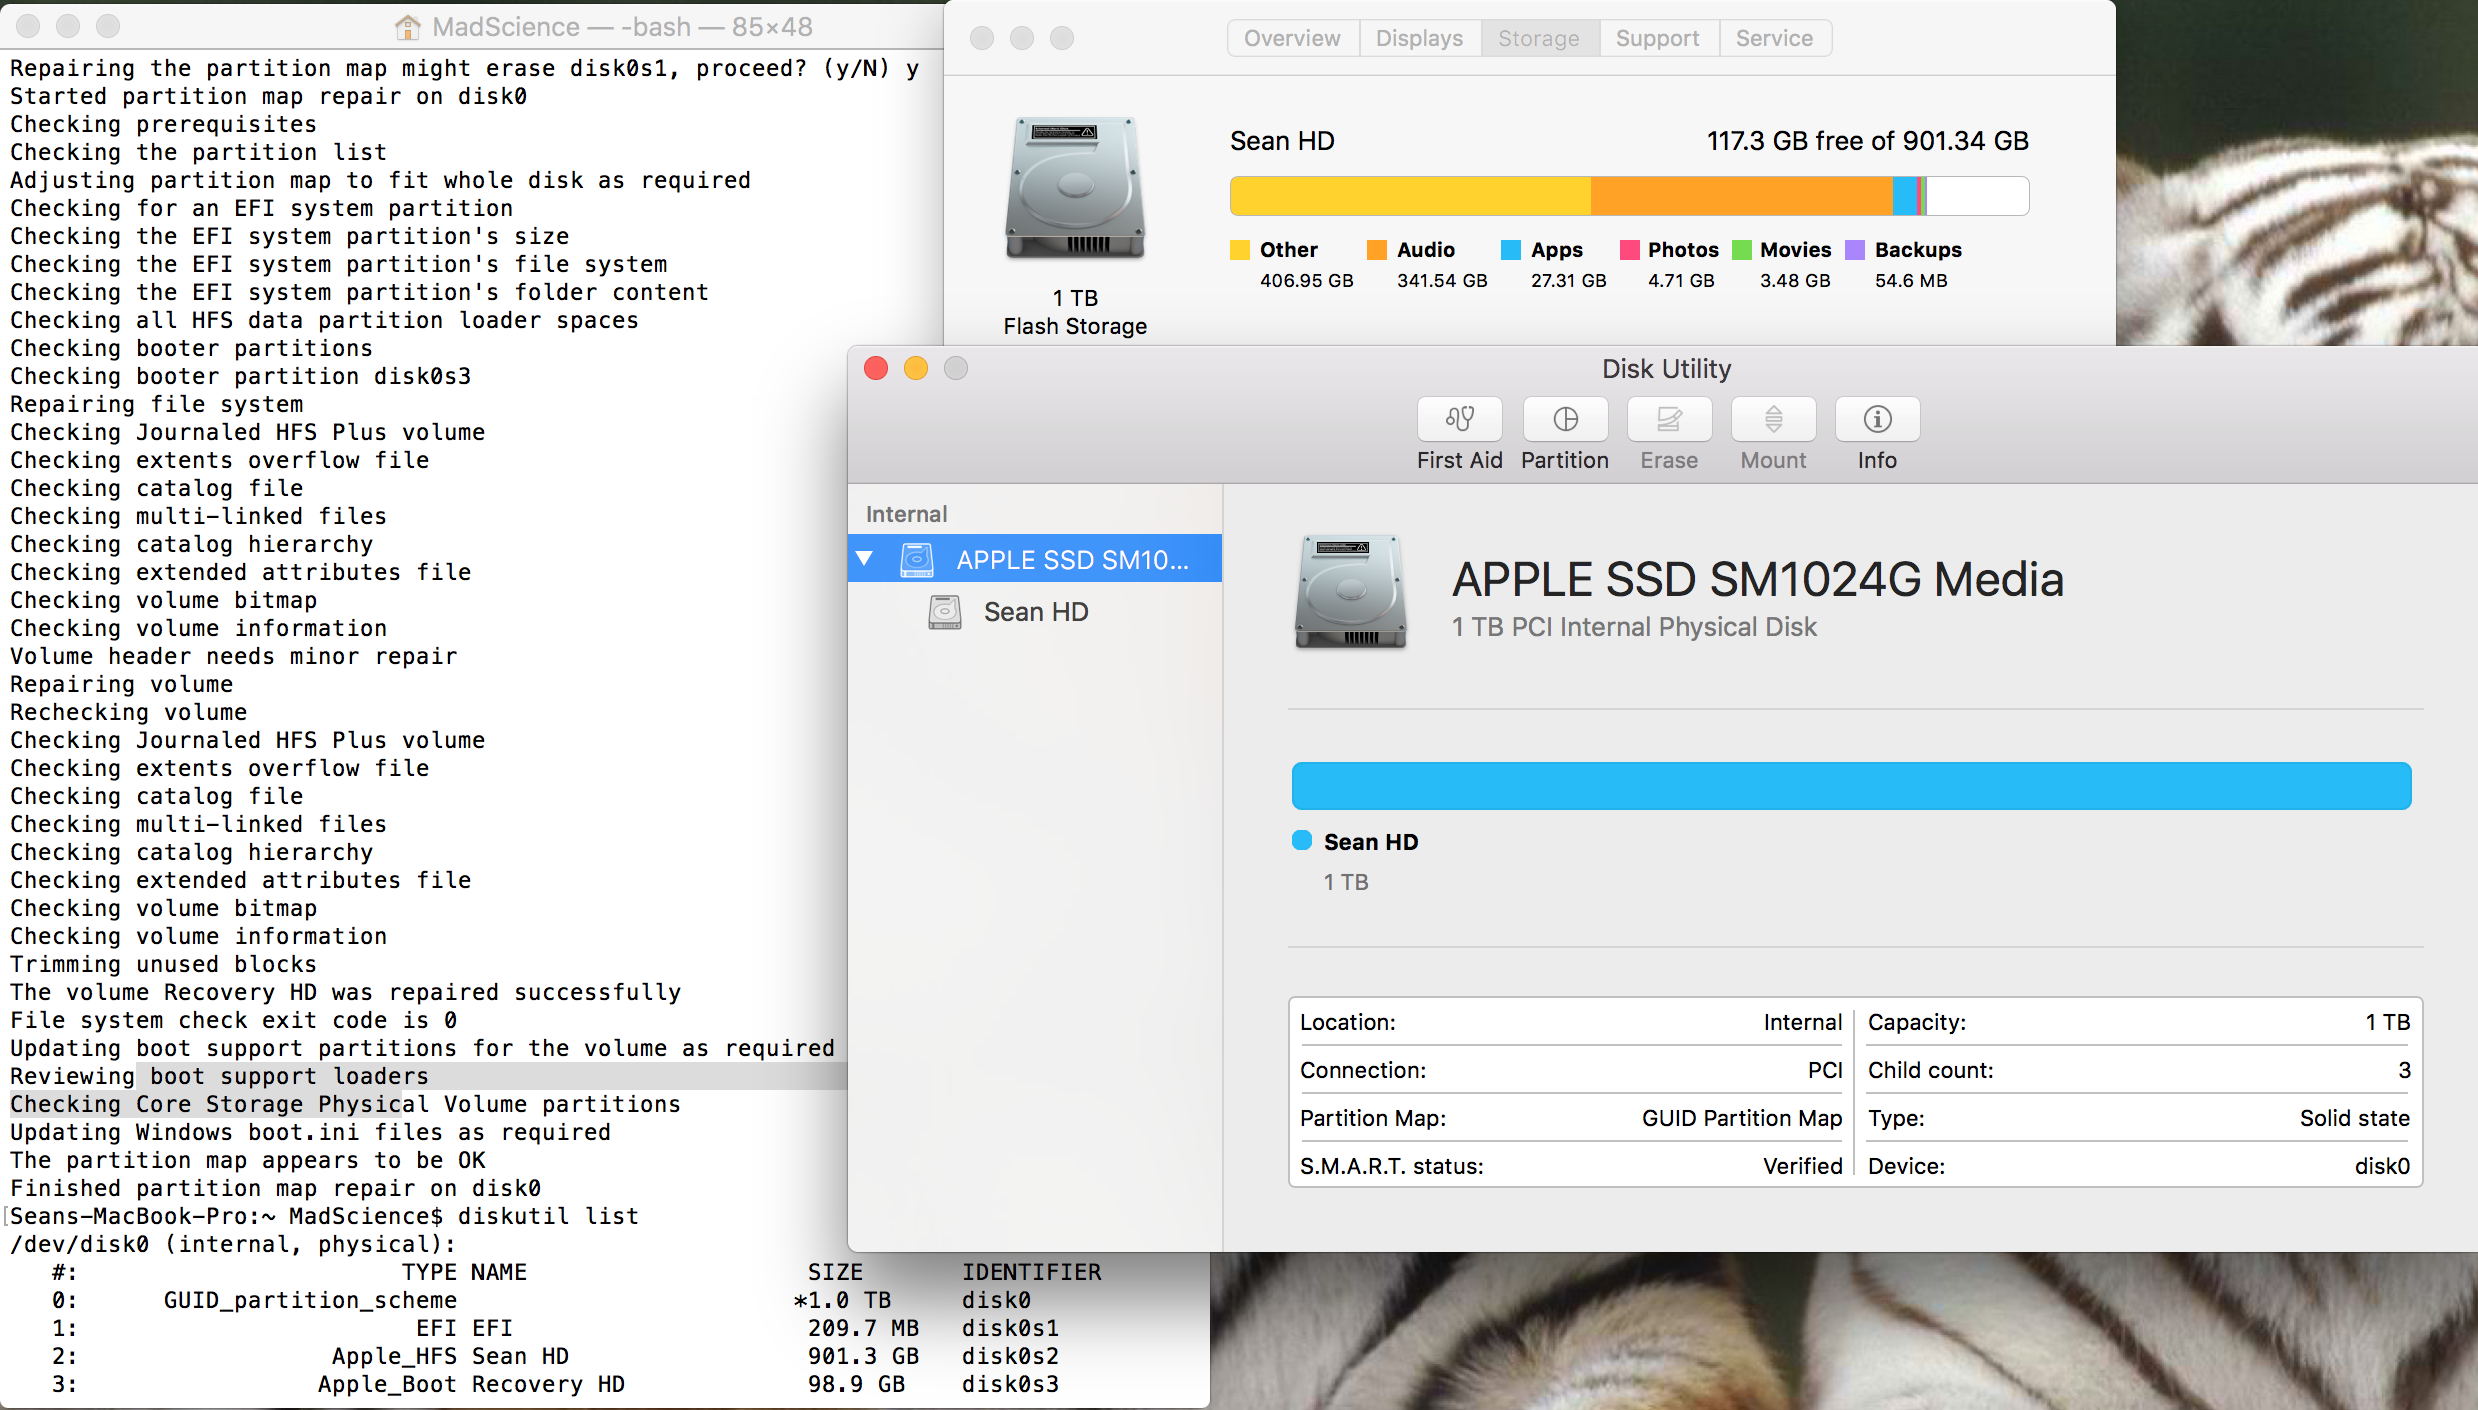Viewport: 2478px width, 1410px height.
Task: Click the MadScience home icon in Terminal title
Action: click(408, 27)
